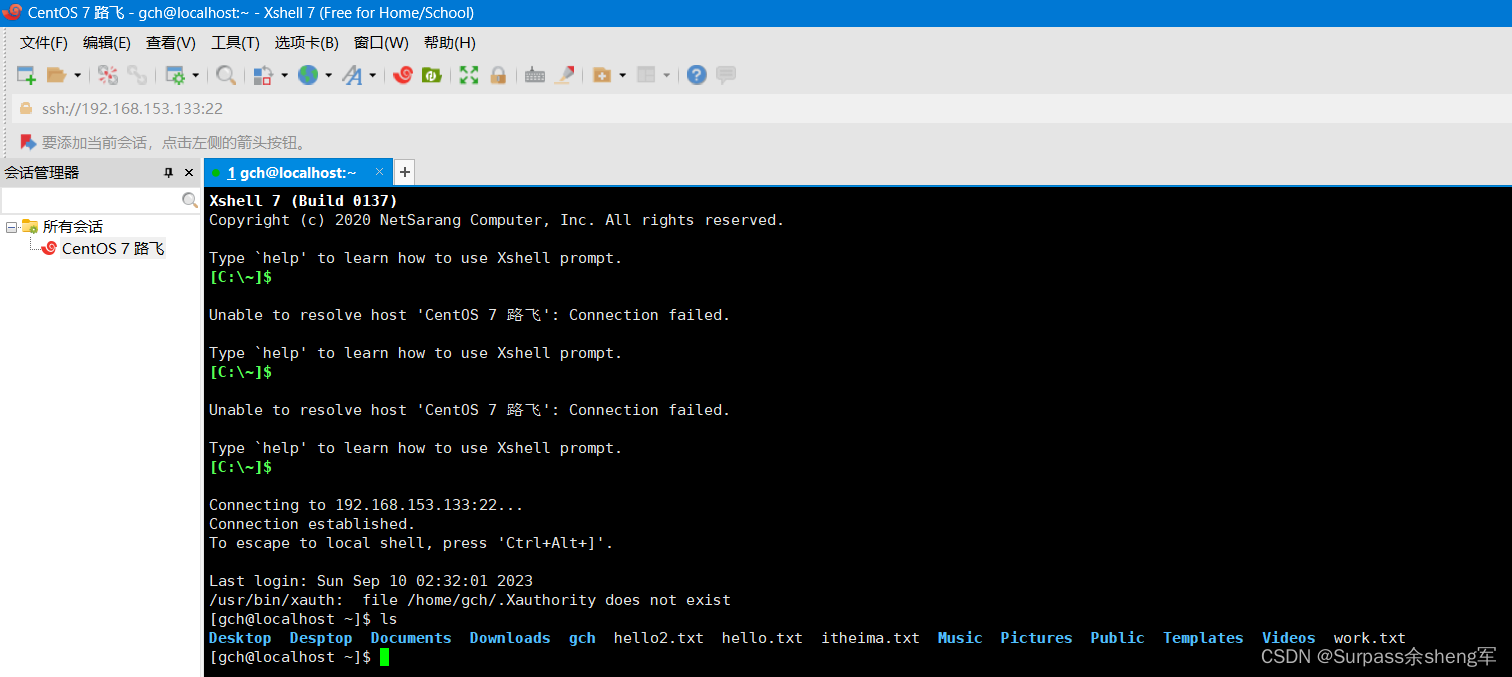Open Help via the question mark icon

pos(696,75)
